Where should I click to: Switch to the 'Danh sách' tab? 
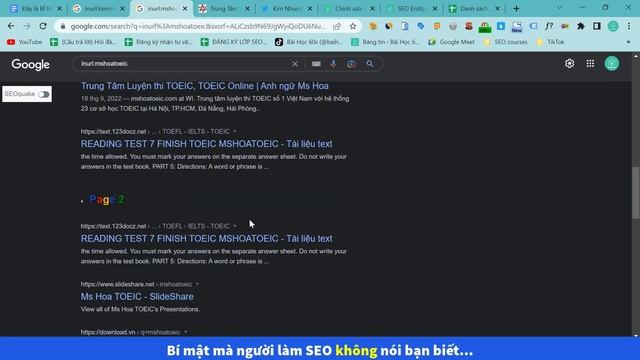474,9
